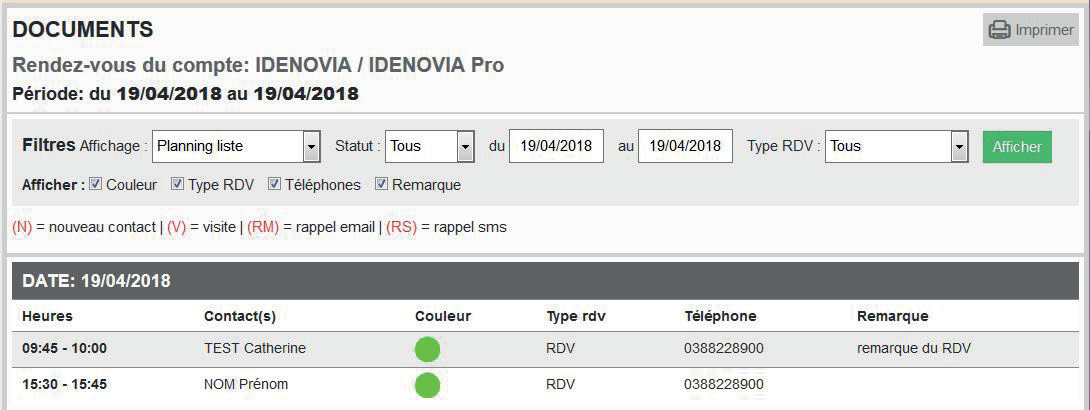
Task: Toggle the Téléphones checkbox
Action: (275, 185)
